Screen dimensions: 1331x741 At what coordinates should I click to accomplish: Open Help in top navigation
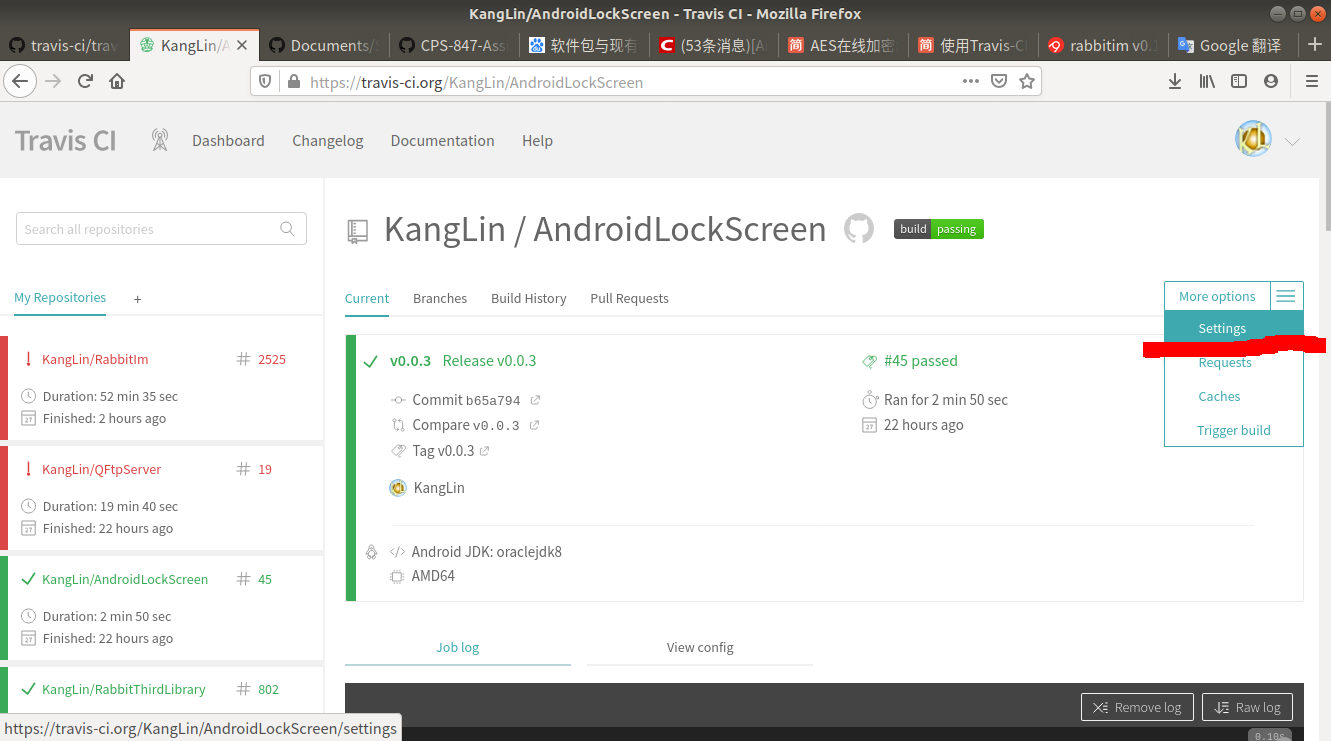pos(537,140)
